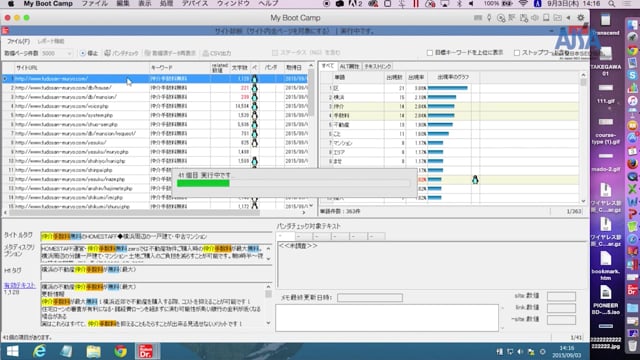Click the meta description box down arrow
The image size is (640, 360).
pyautogui.click(x=268, y=259)
